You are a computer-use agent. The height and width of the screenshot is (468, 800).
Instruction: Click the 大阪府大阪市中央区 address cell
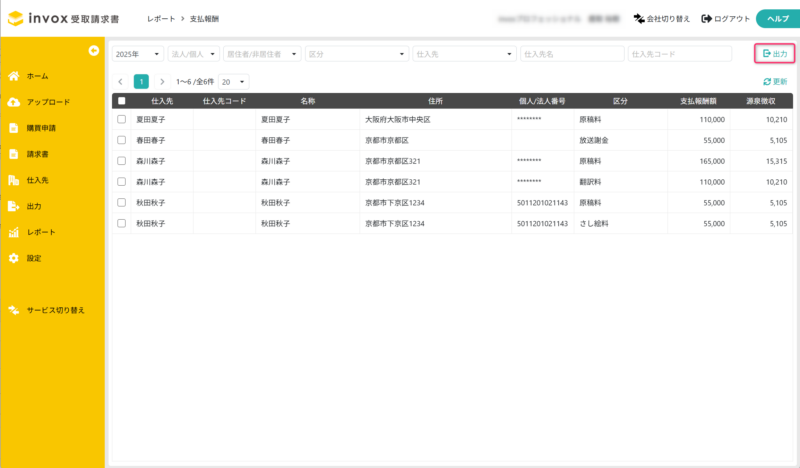(x=398, y=119)
